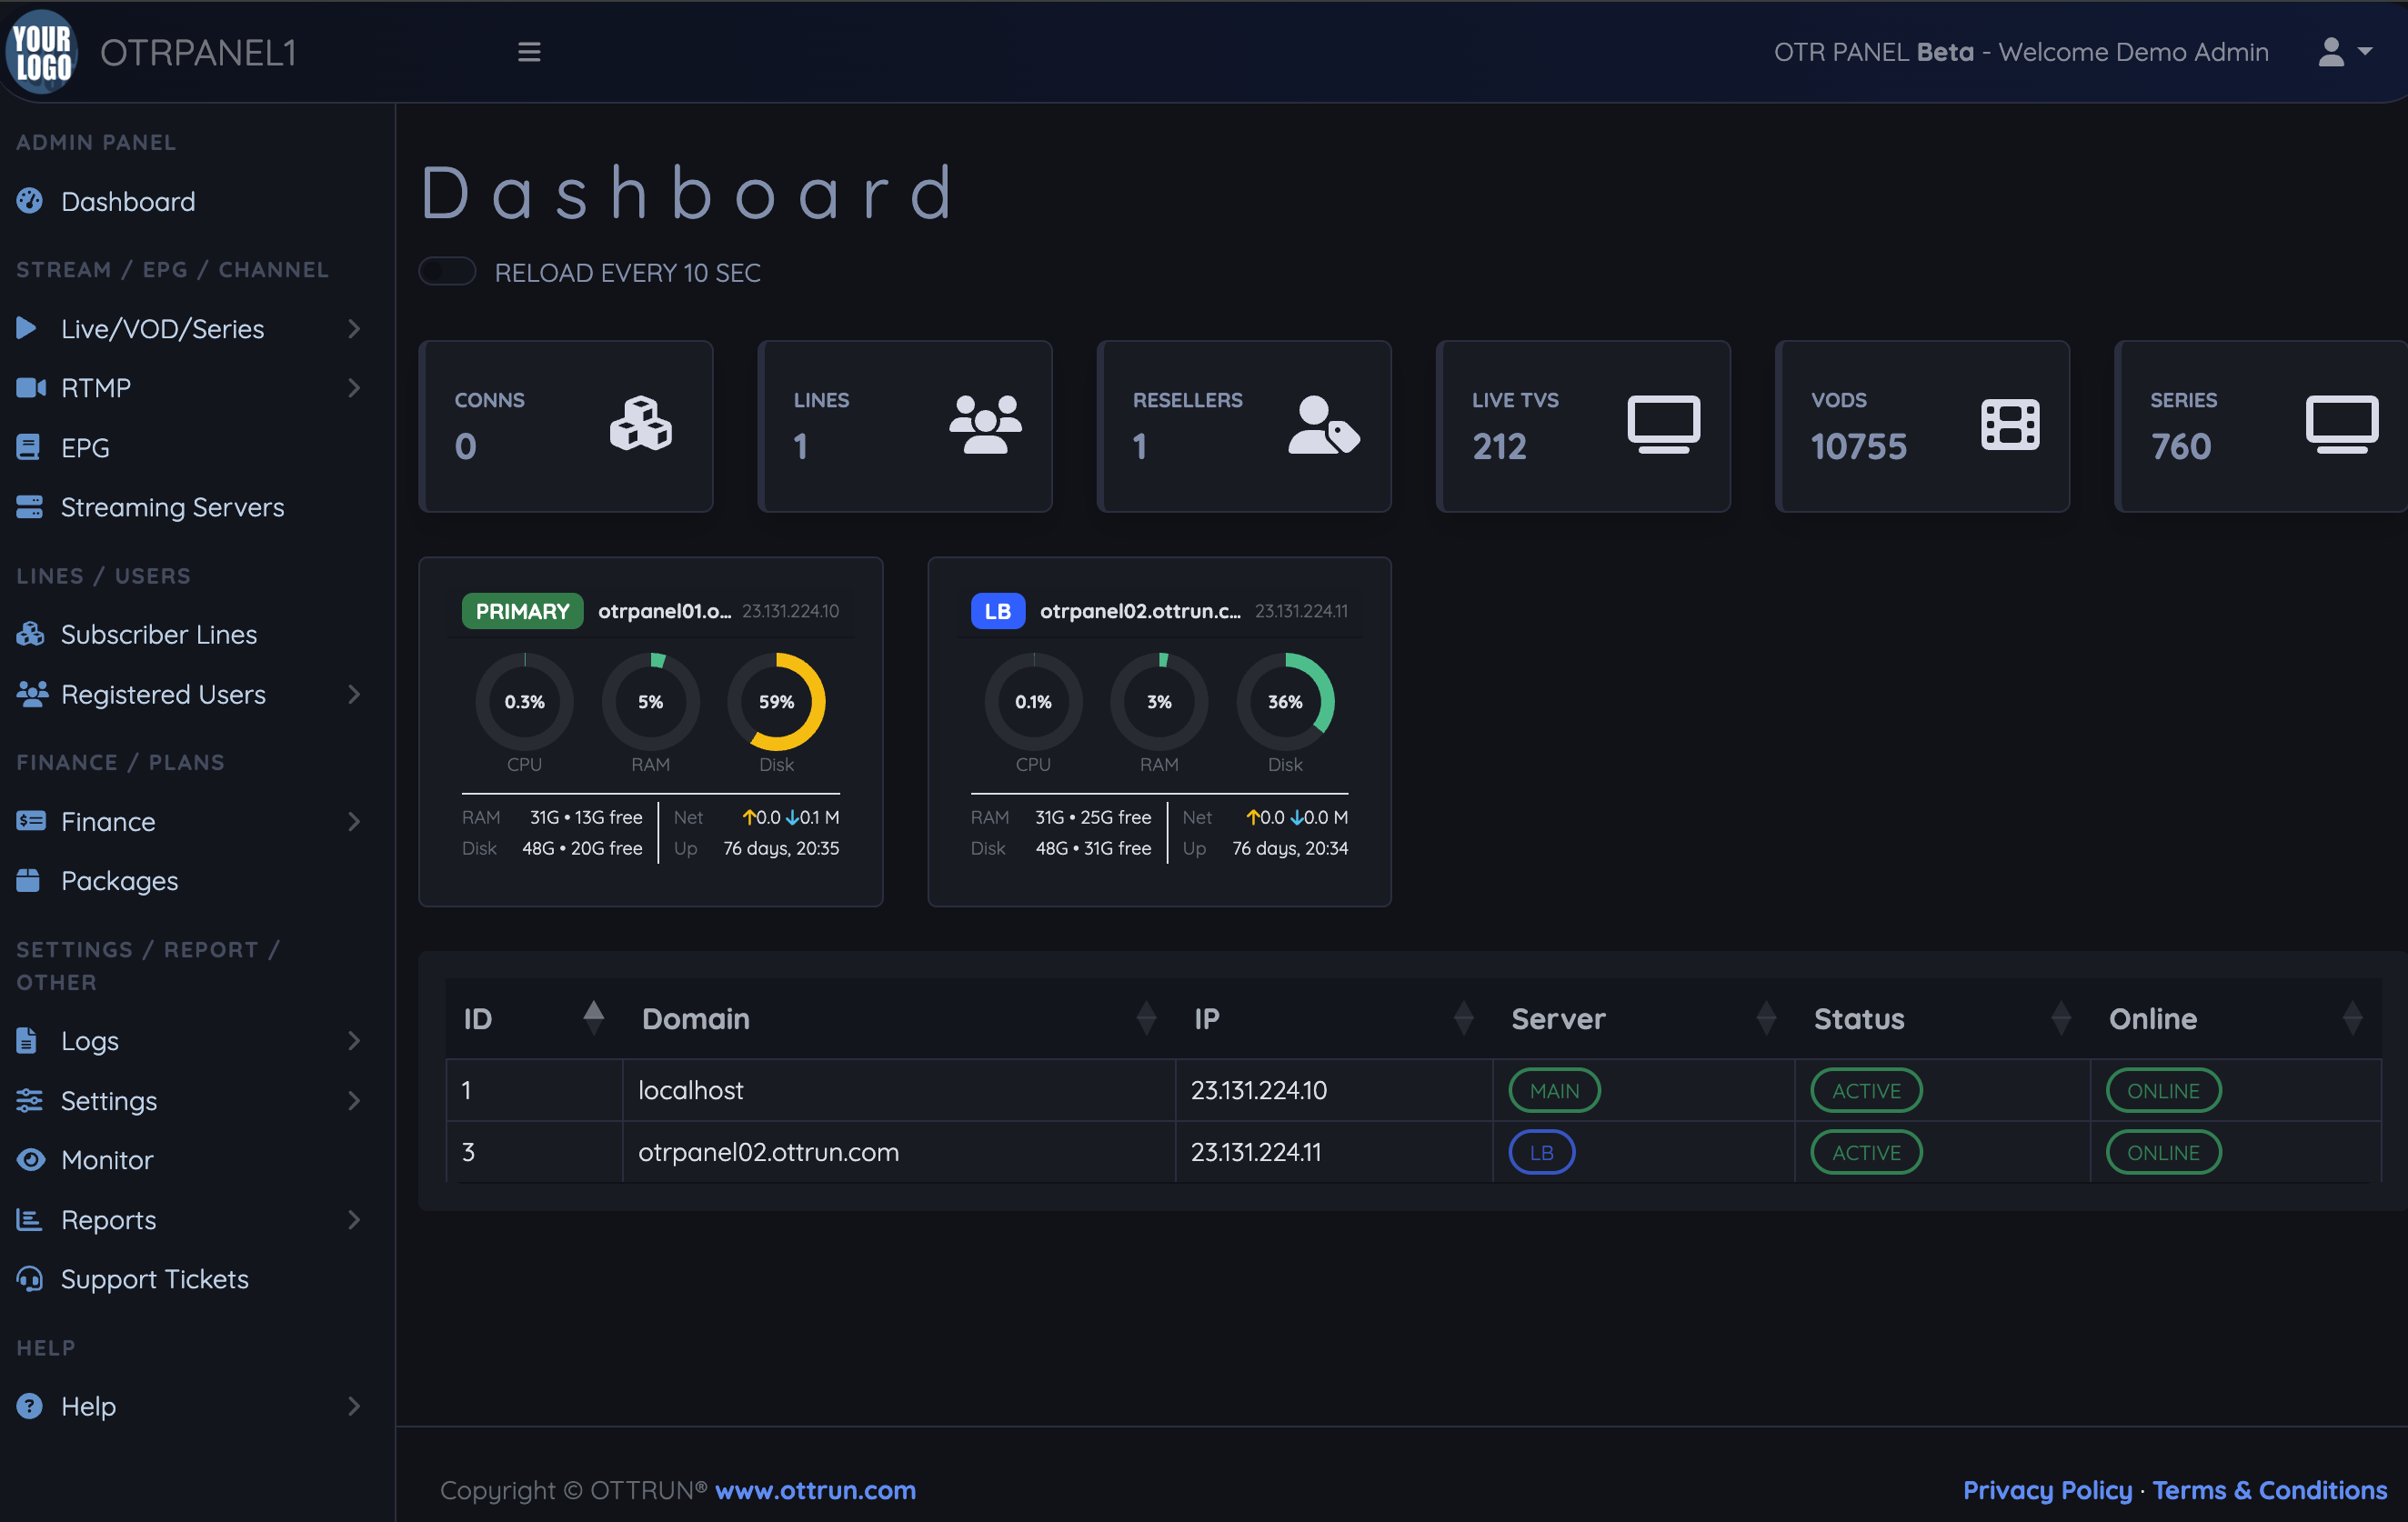Click the Logs file icon
2408x1522 pixels.
pyautogui.click(x=27, y=1040)
